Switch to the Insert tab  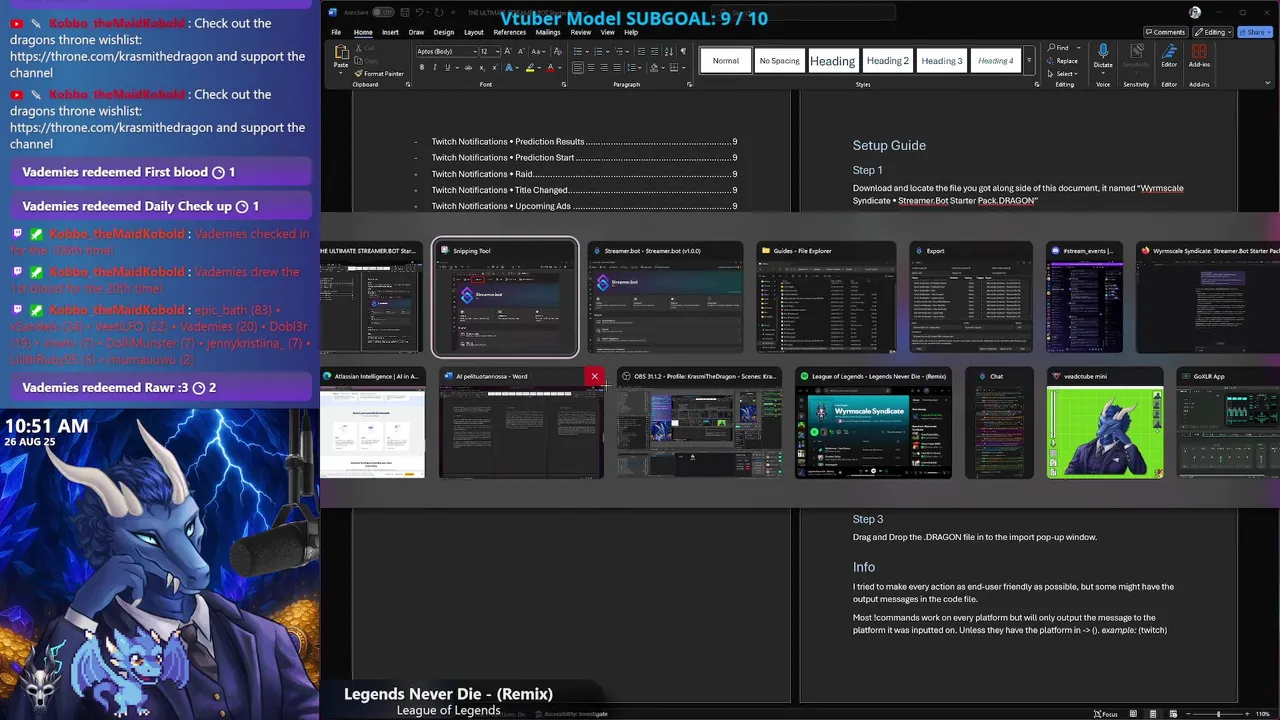(390, 32)
